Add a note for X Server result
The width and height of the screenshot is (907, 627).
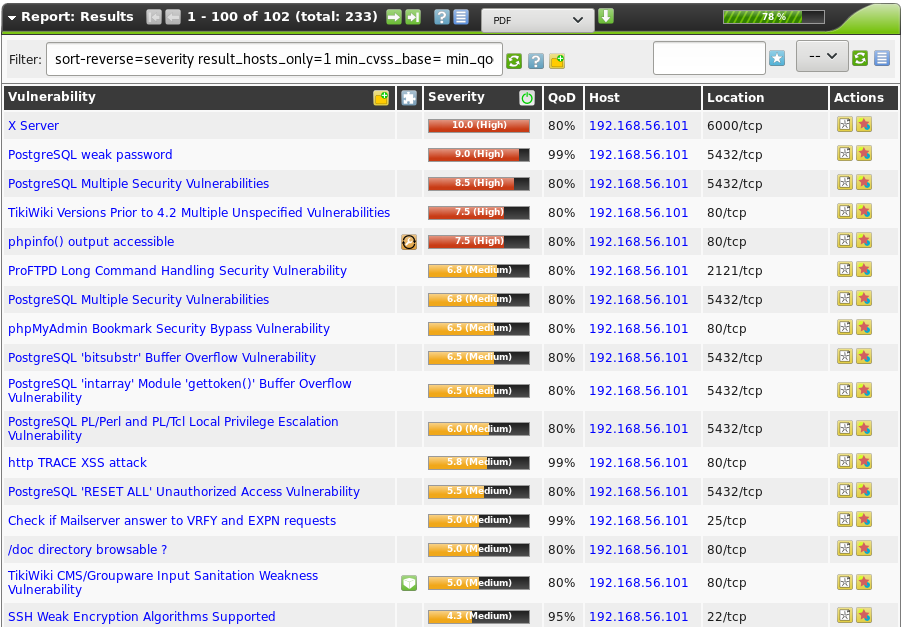point(845,126)
